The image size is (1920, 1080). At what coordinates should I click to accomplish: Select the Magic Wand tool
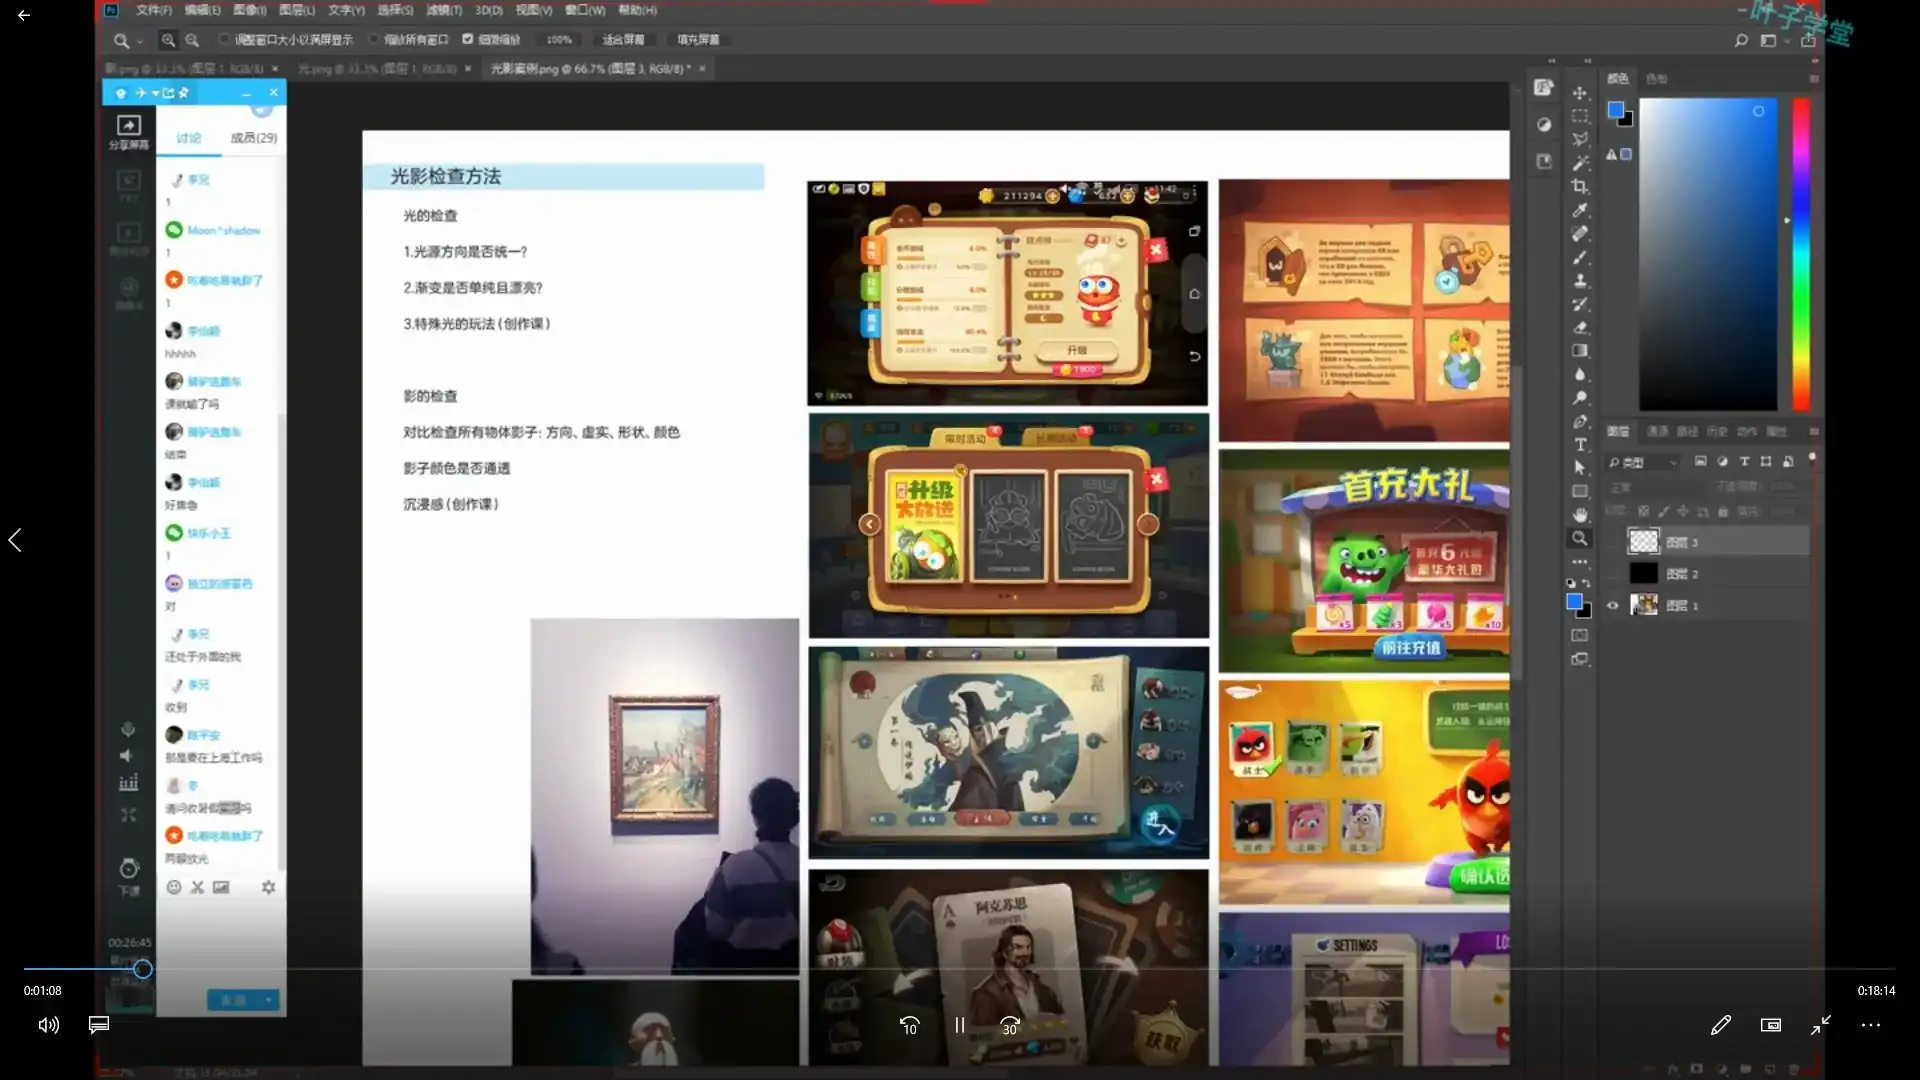click(x=1580, y=163)
